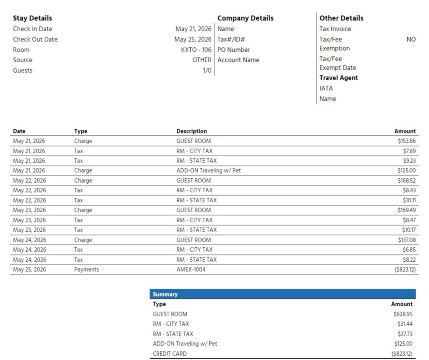Viewport: 429px width, 360px height.
Task: Click the amount "$8.22"
Action: [x=409, y=259]
